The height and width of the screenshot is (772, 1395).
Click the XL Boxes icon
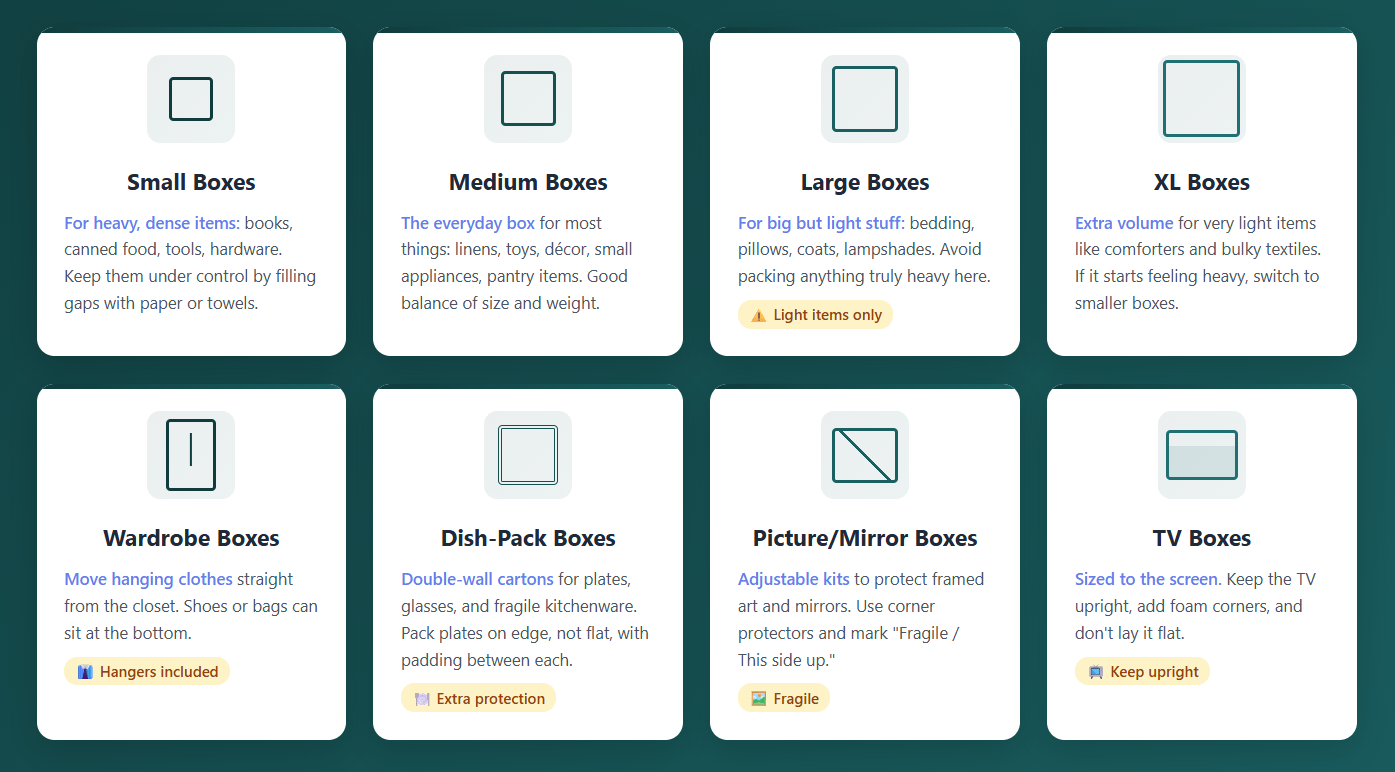coord(1202,99)
